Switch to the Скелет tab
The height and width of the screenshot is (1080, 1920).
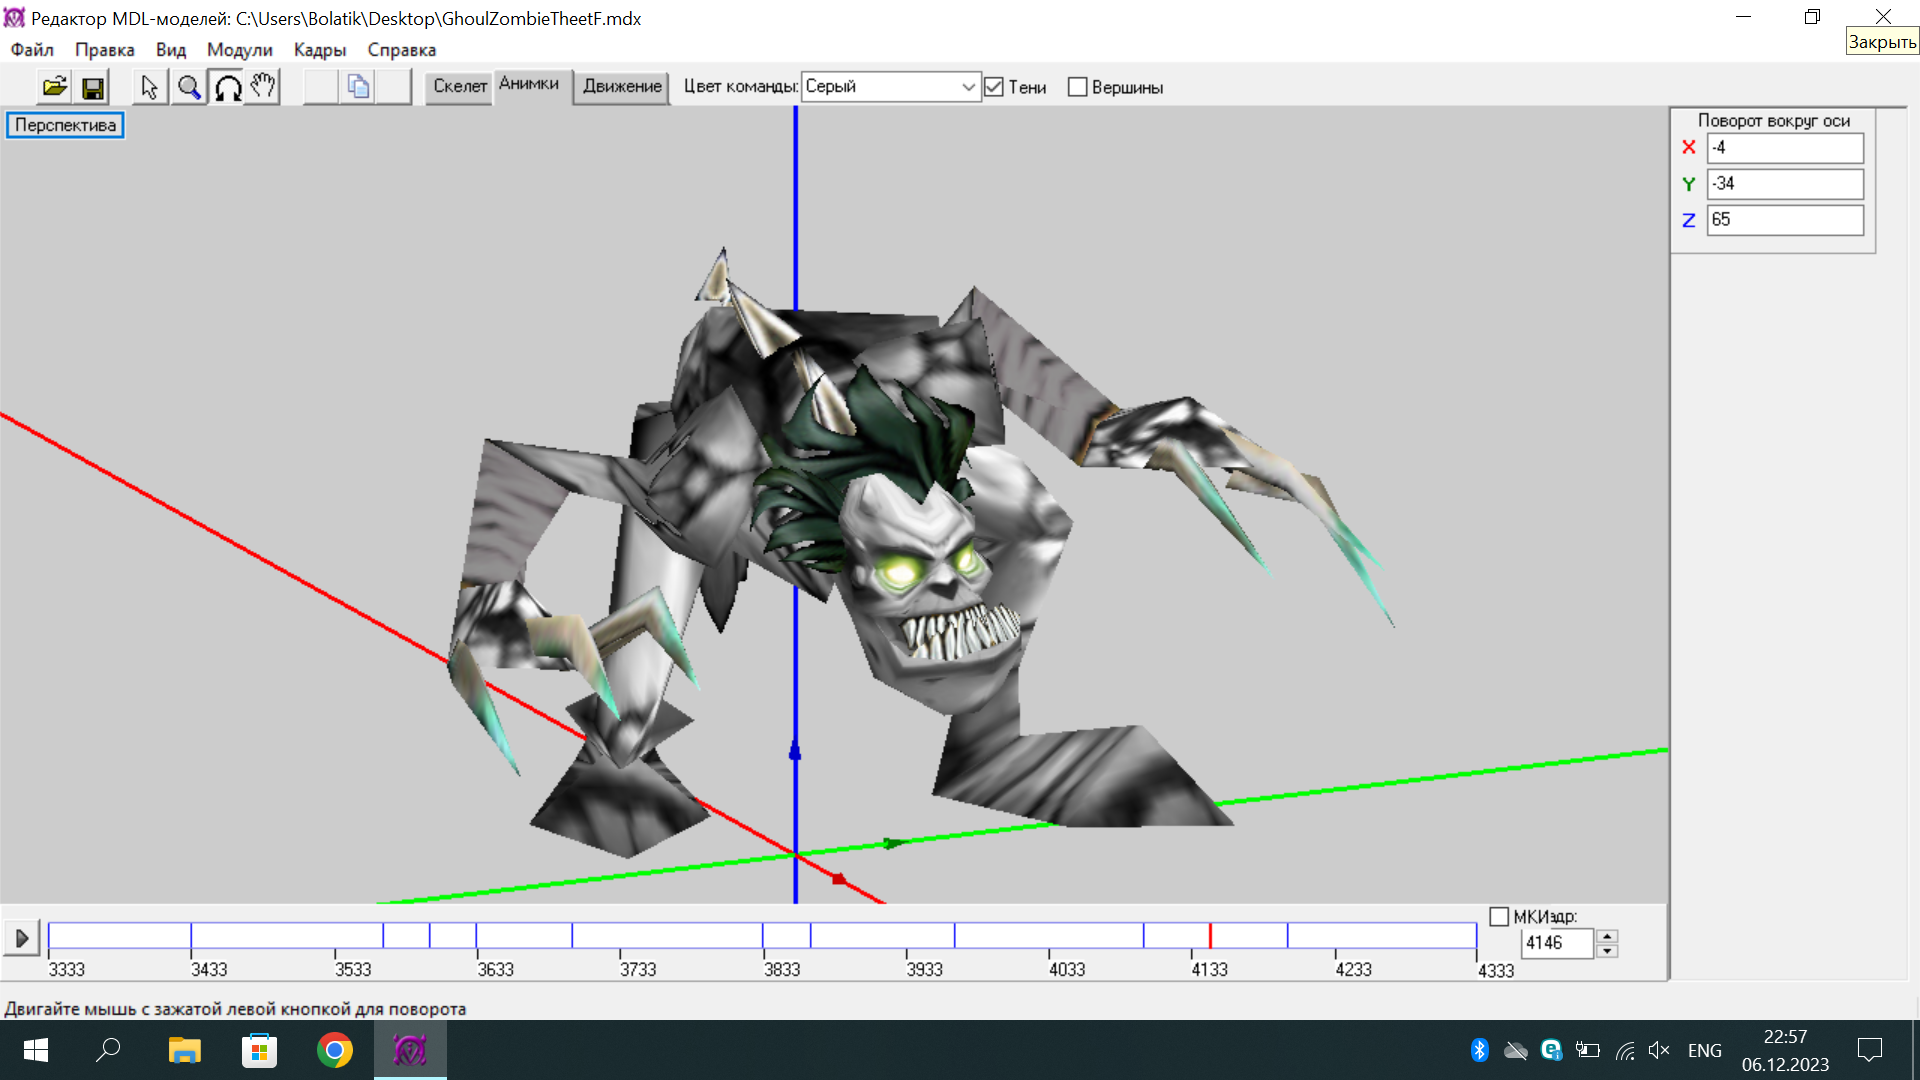tap(460, 87)
